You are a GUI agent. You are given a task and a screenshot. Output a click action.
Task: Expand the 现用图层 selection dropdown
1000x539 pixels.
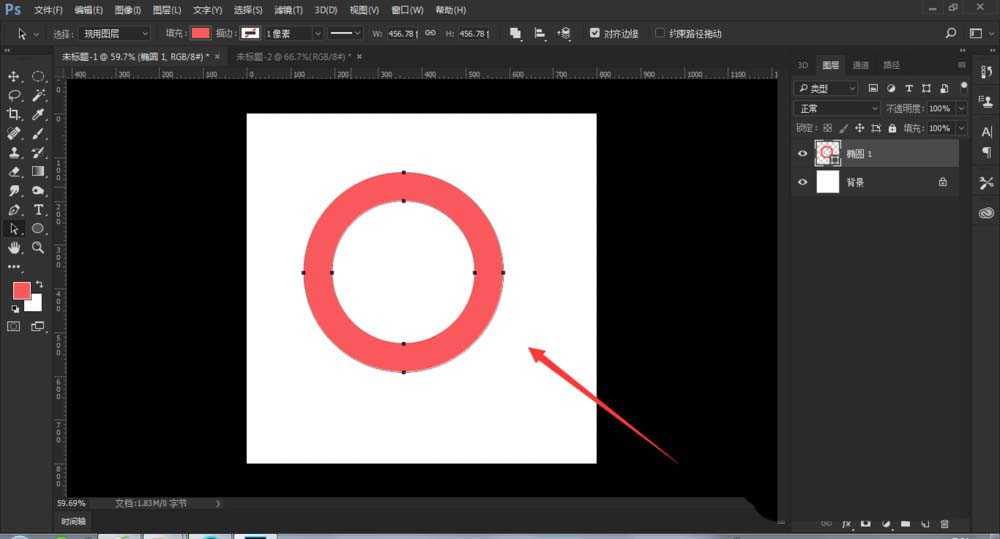115,33
